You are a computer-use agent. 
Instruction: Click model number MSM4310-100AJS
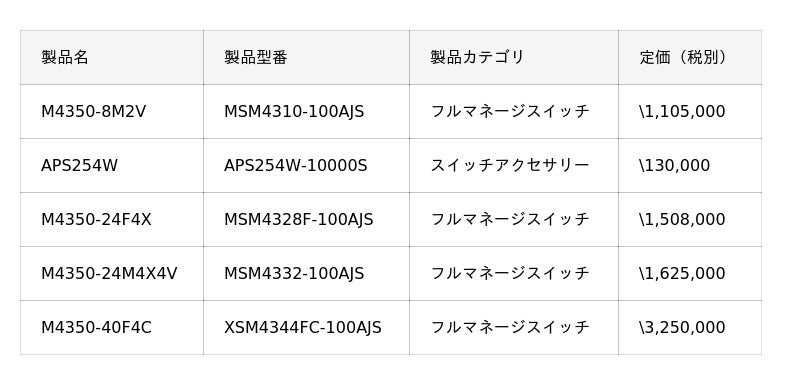(x=294, y=111)
